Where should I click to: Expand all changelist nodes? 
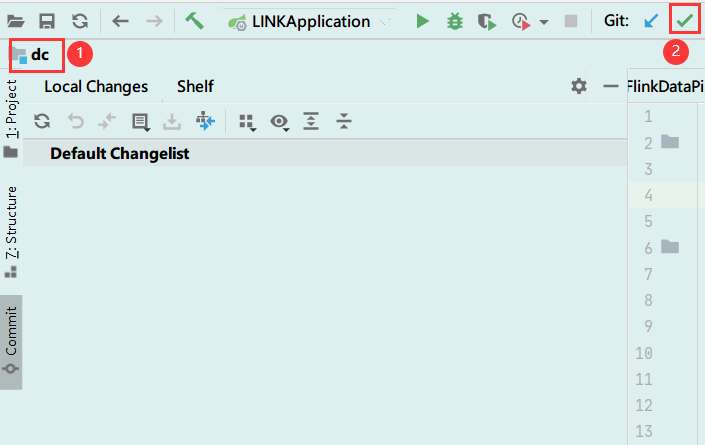click(311, 121)
